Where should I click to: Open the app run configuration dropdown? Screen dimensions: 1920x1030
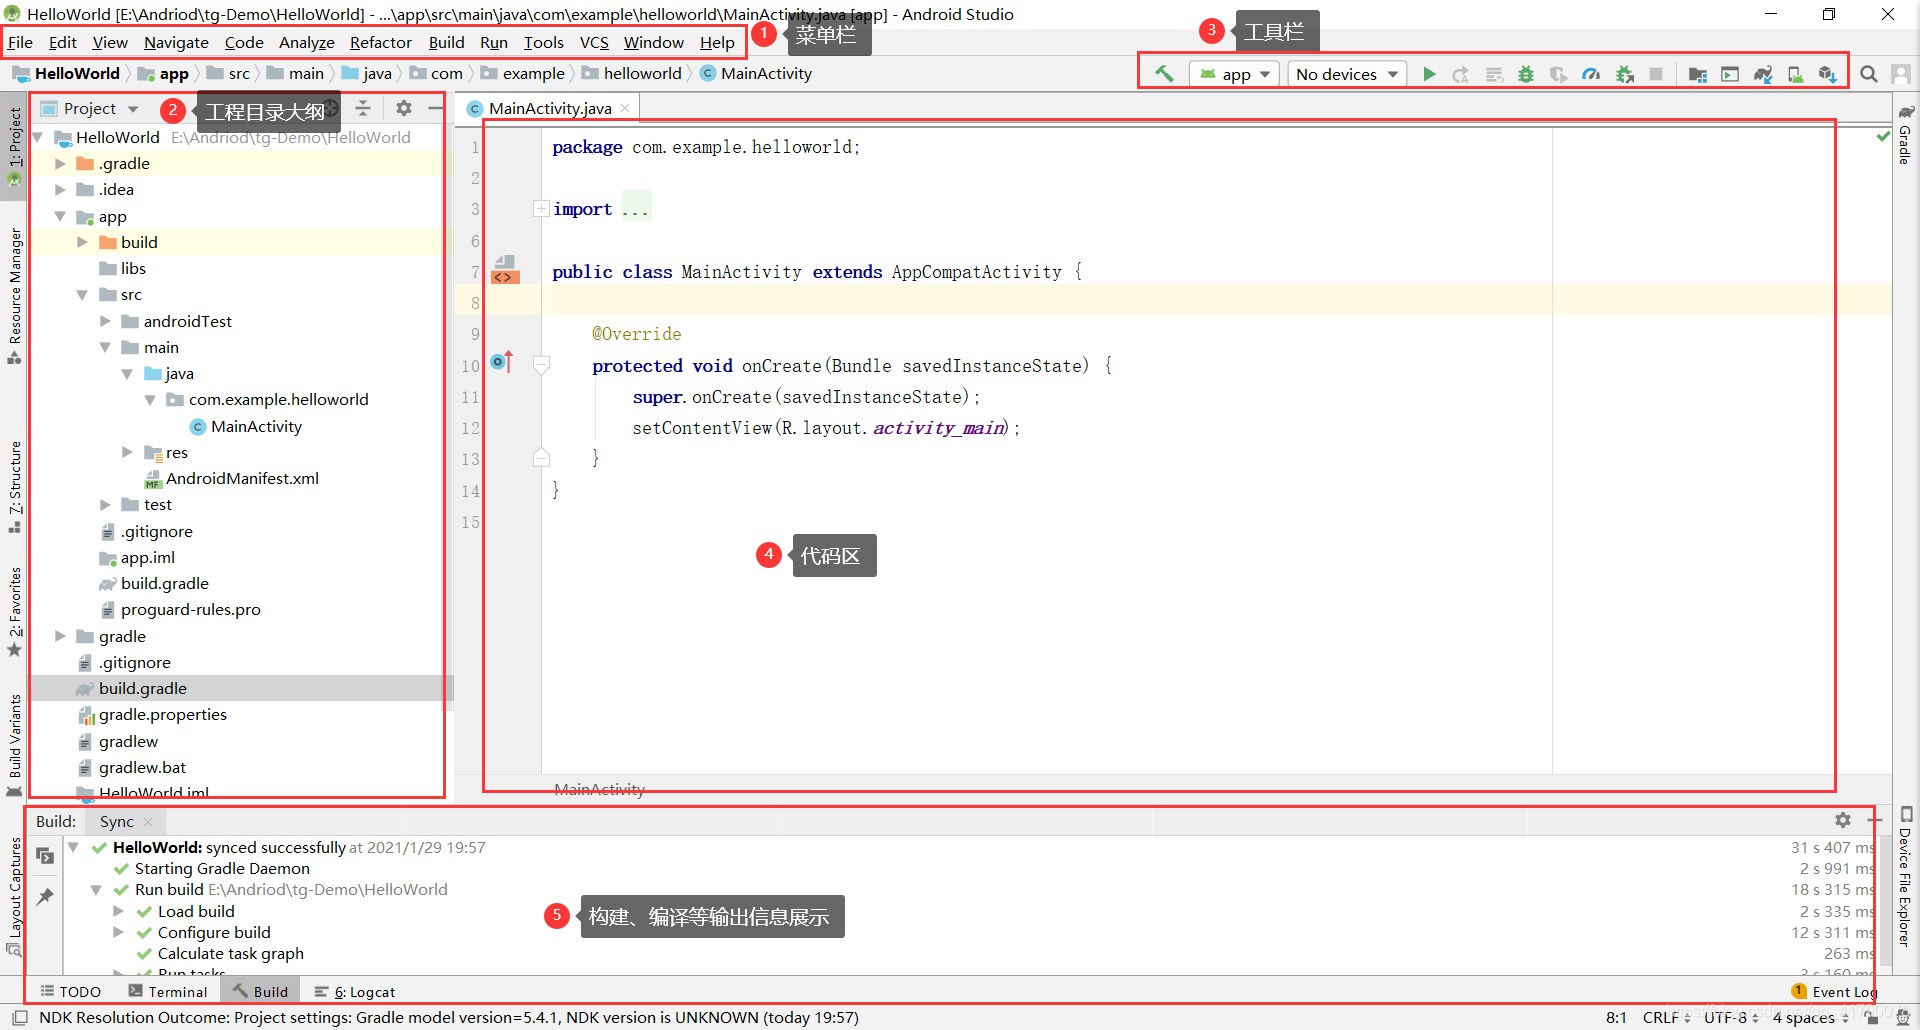point(1235,74)
